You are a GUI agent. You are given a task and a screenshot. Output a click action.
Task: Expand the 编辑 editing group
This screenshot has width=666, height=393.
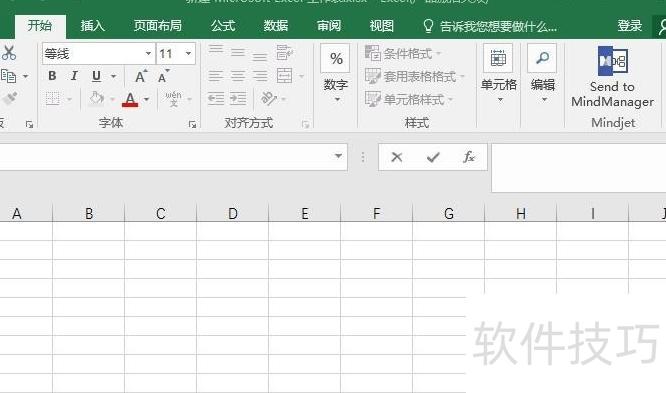[542, 75]
